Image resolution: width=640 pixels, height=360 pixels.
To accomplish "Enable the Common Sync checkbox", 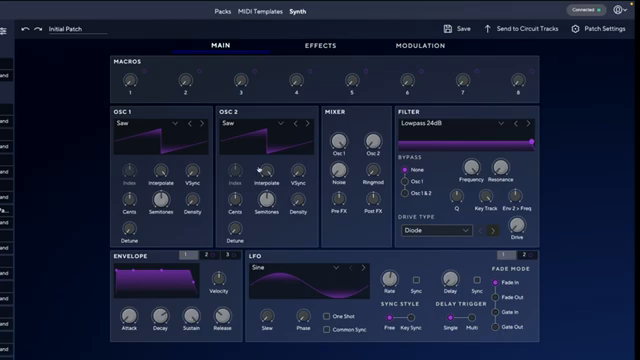I will (327, 329).
